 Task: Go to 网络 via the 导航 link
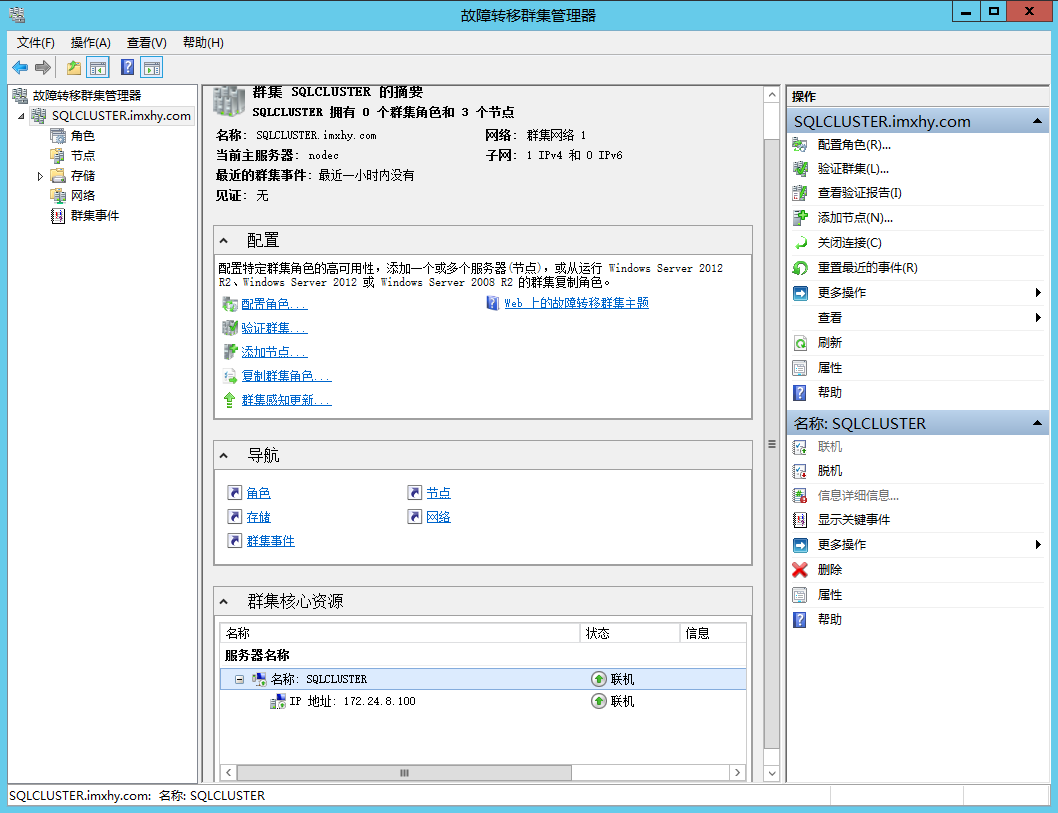(439, 517)
